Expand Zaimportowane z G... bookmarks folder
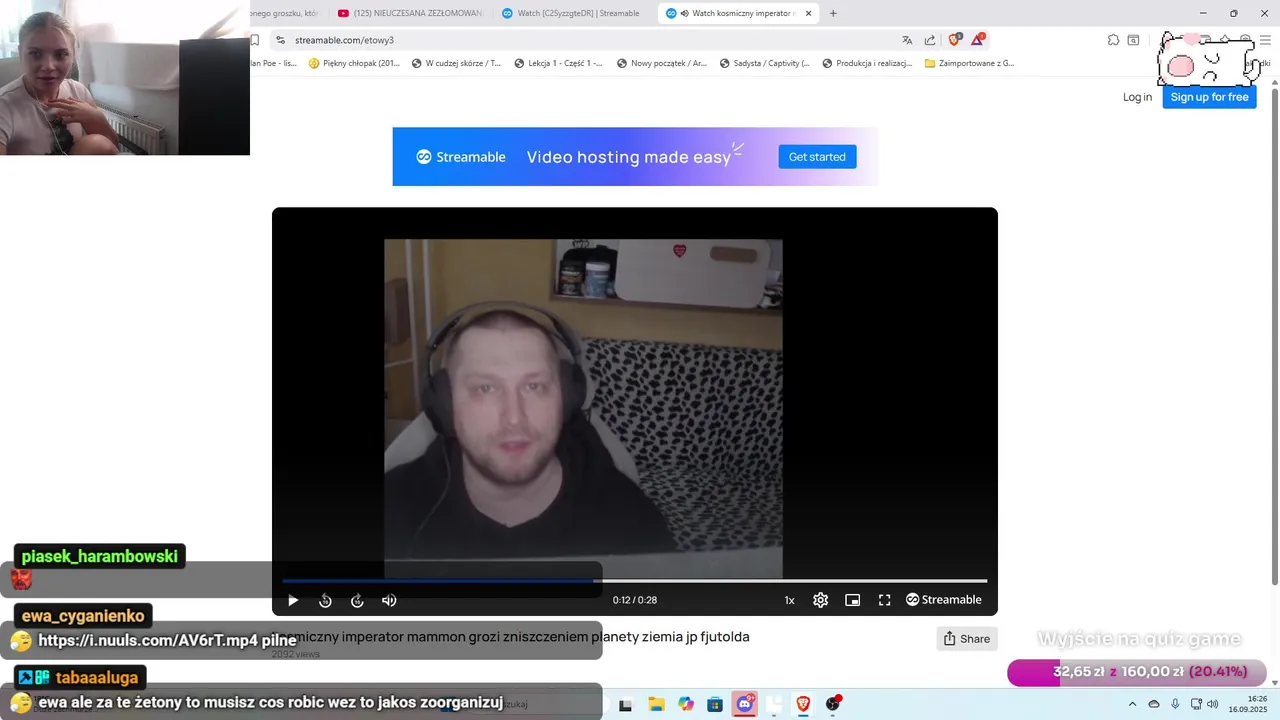Image resolution: width=1280 pixels, height=720 pixels. (969, 63)
